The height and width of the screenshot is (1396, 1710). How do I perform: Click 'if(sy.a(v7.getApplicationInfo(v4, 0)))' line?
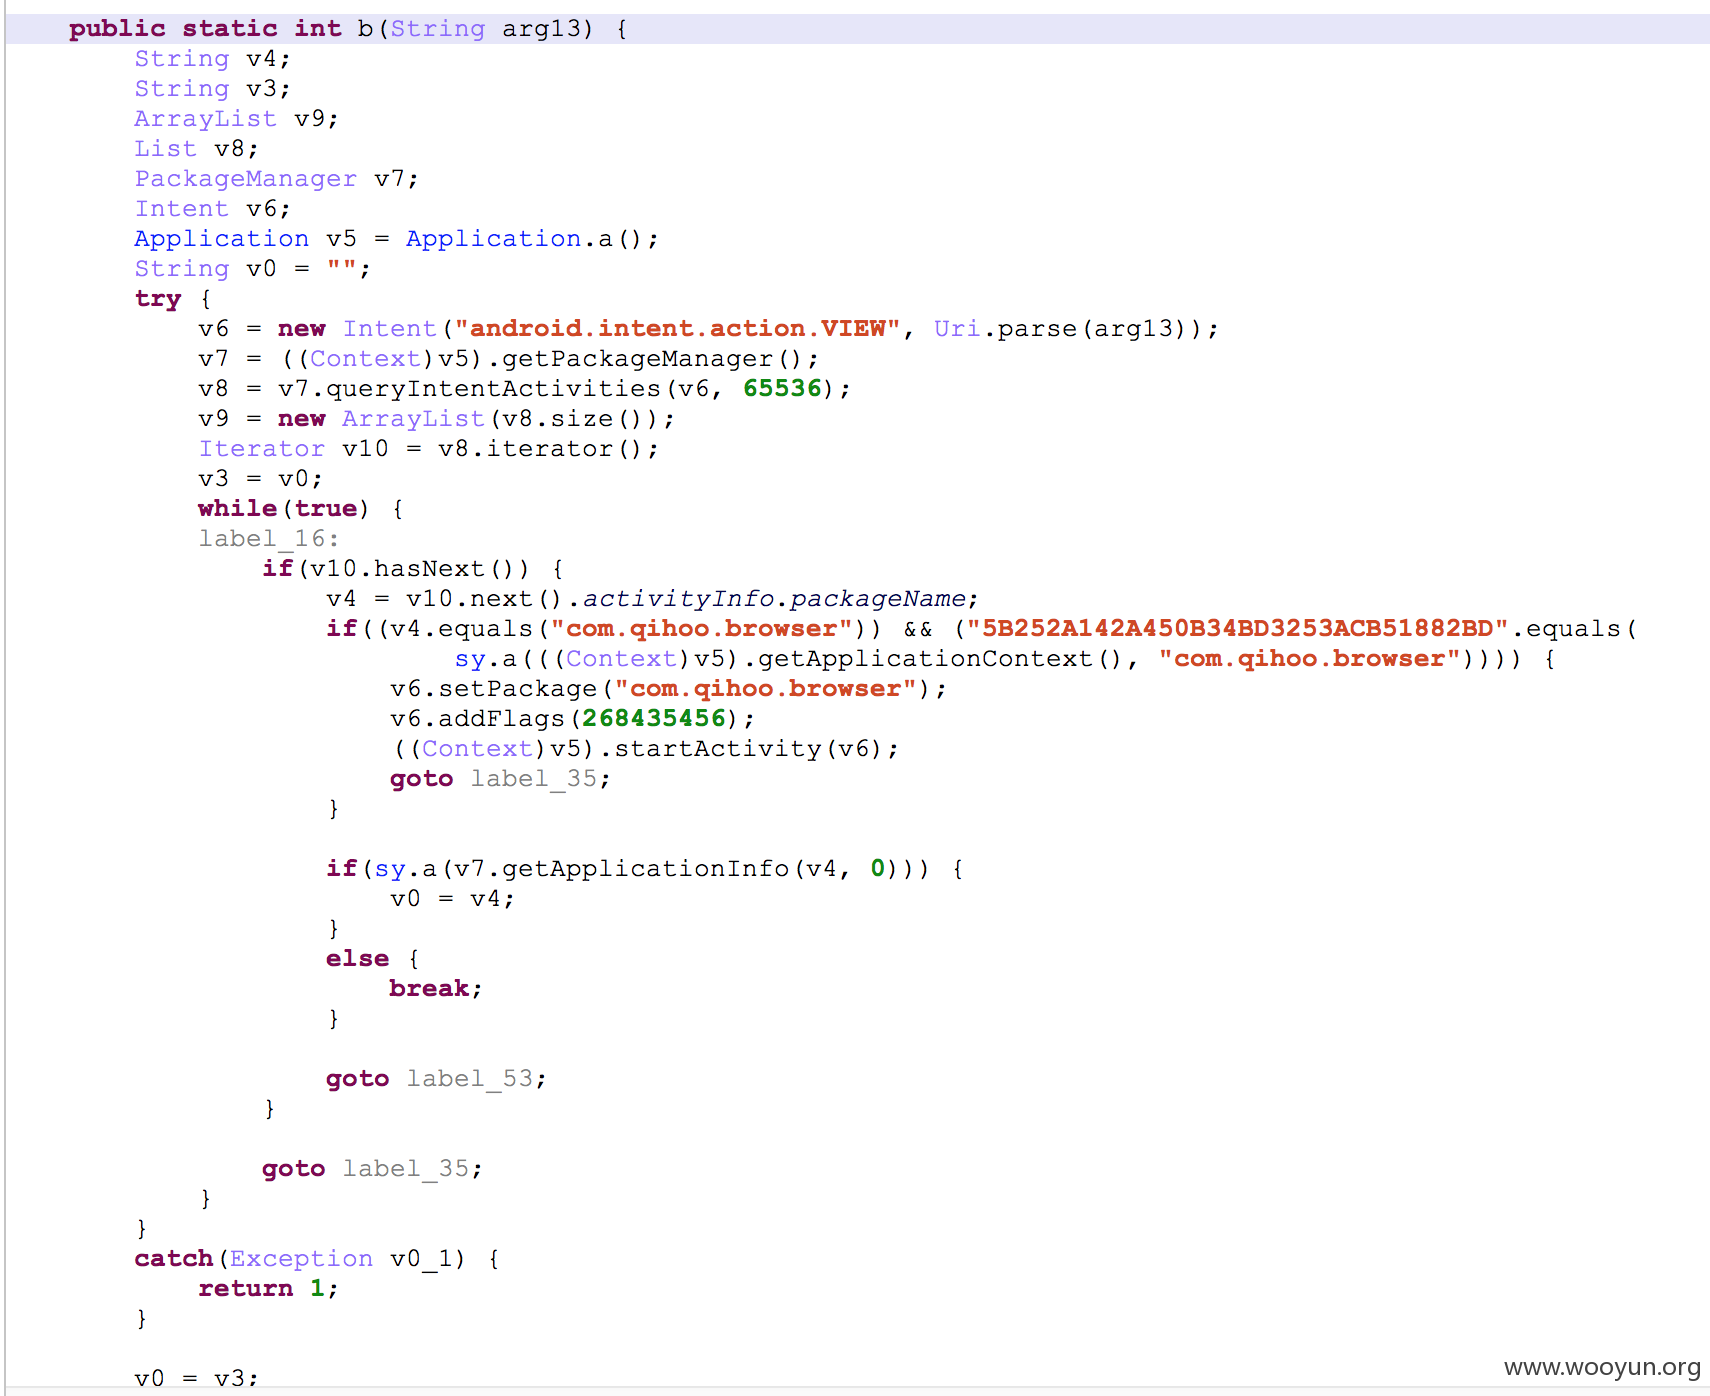click(644, 869)
